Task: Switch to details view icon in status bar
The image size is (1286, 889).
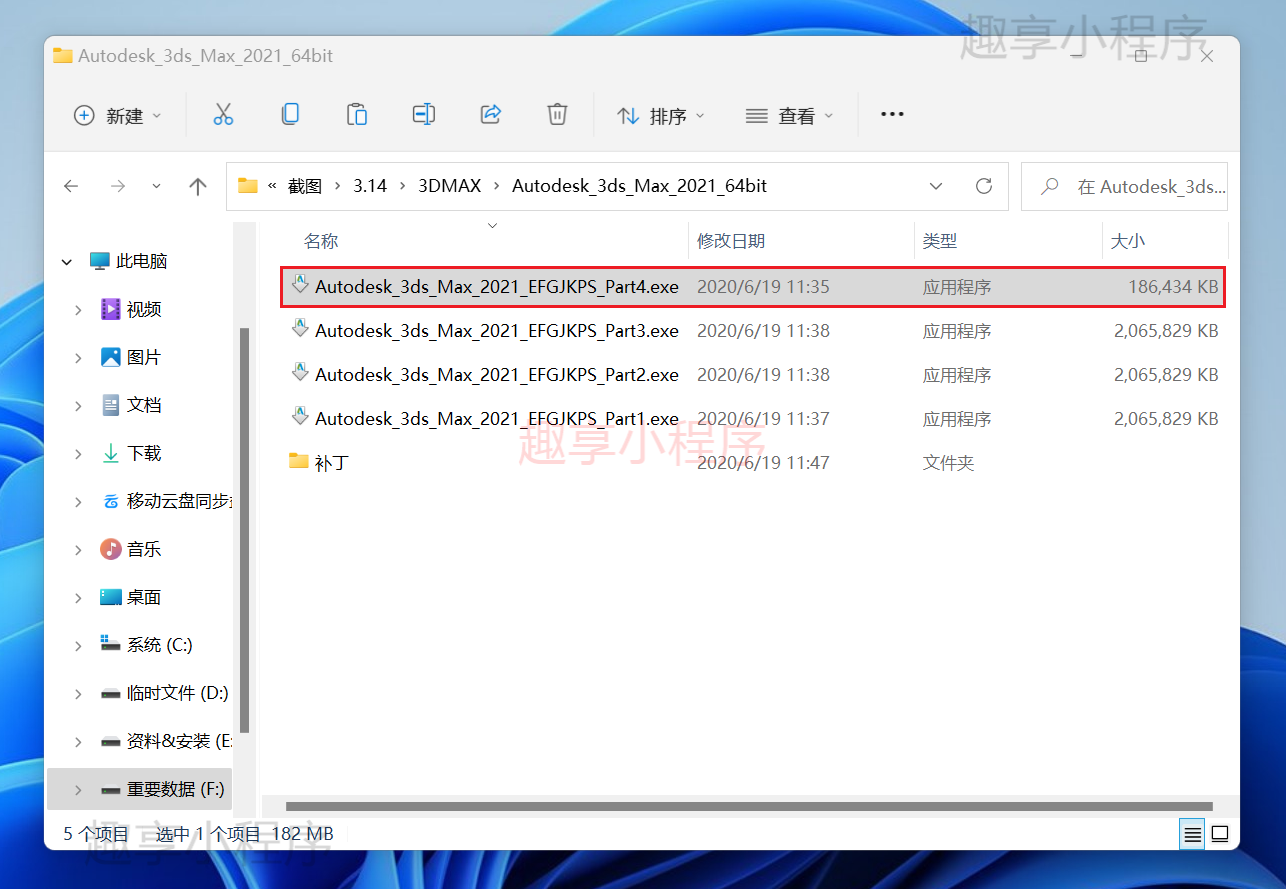Action: [1192, 834]
